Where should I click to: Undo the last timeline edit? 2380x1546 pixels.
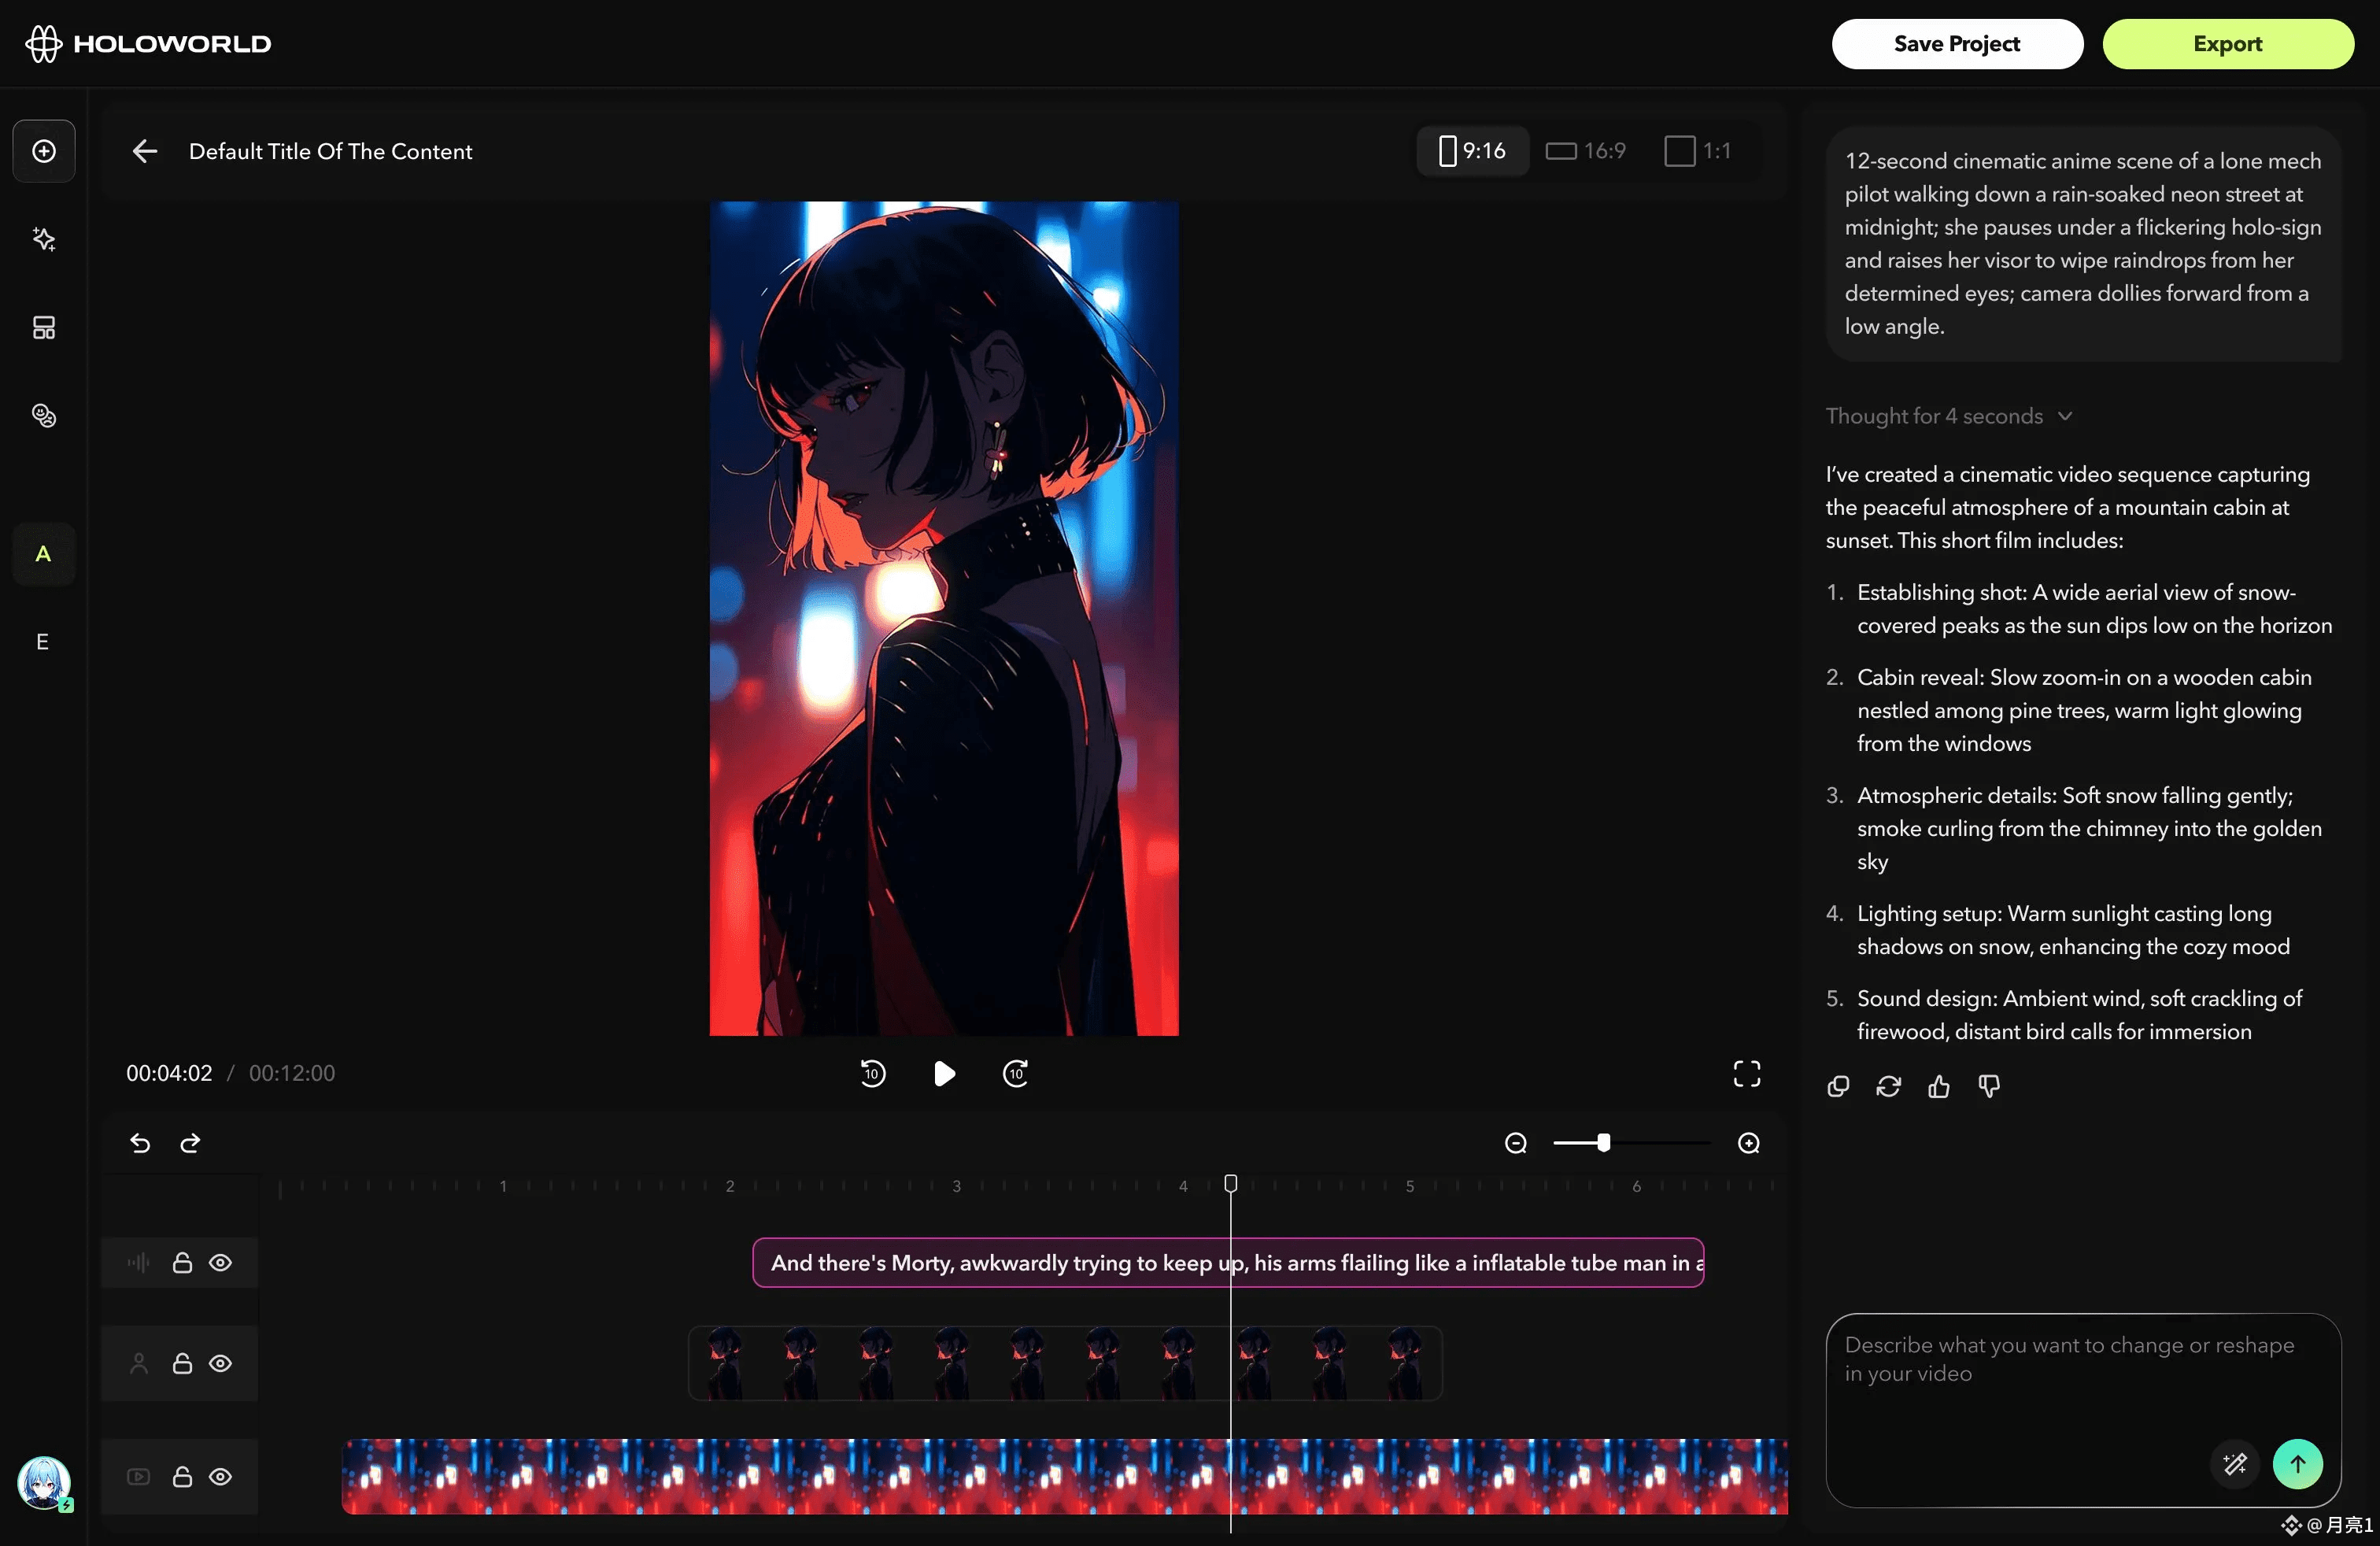140,1143
